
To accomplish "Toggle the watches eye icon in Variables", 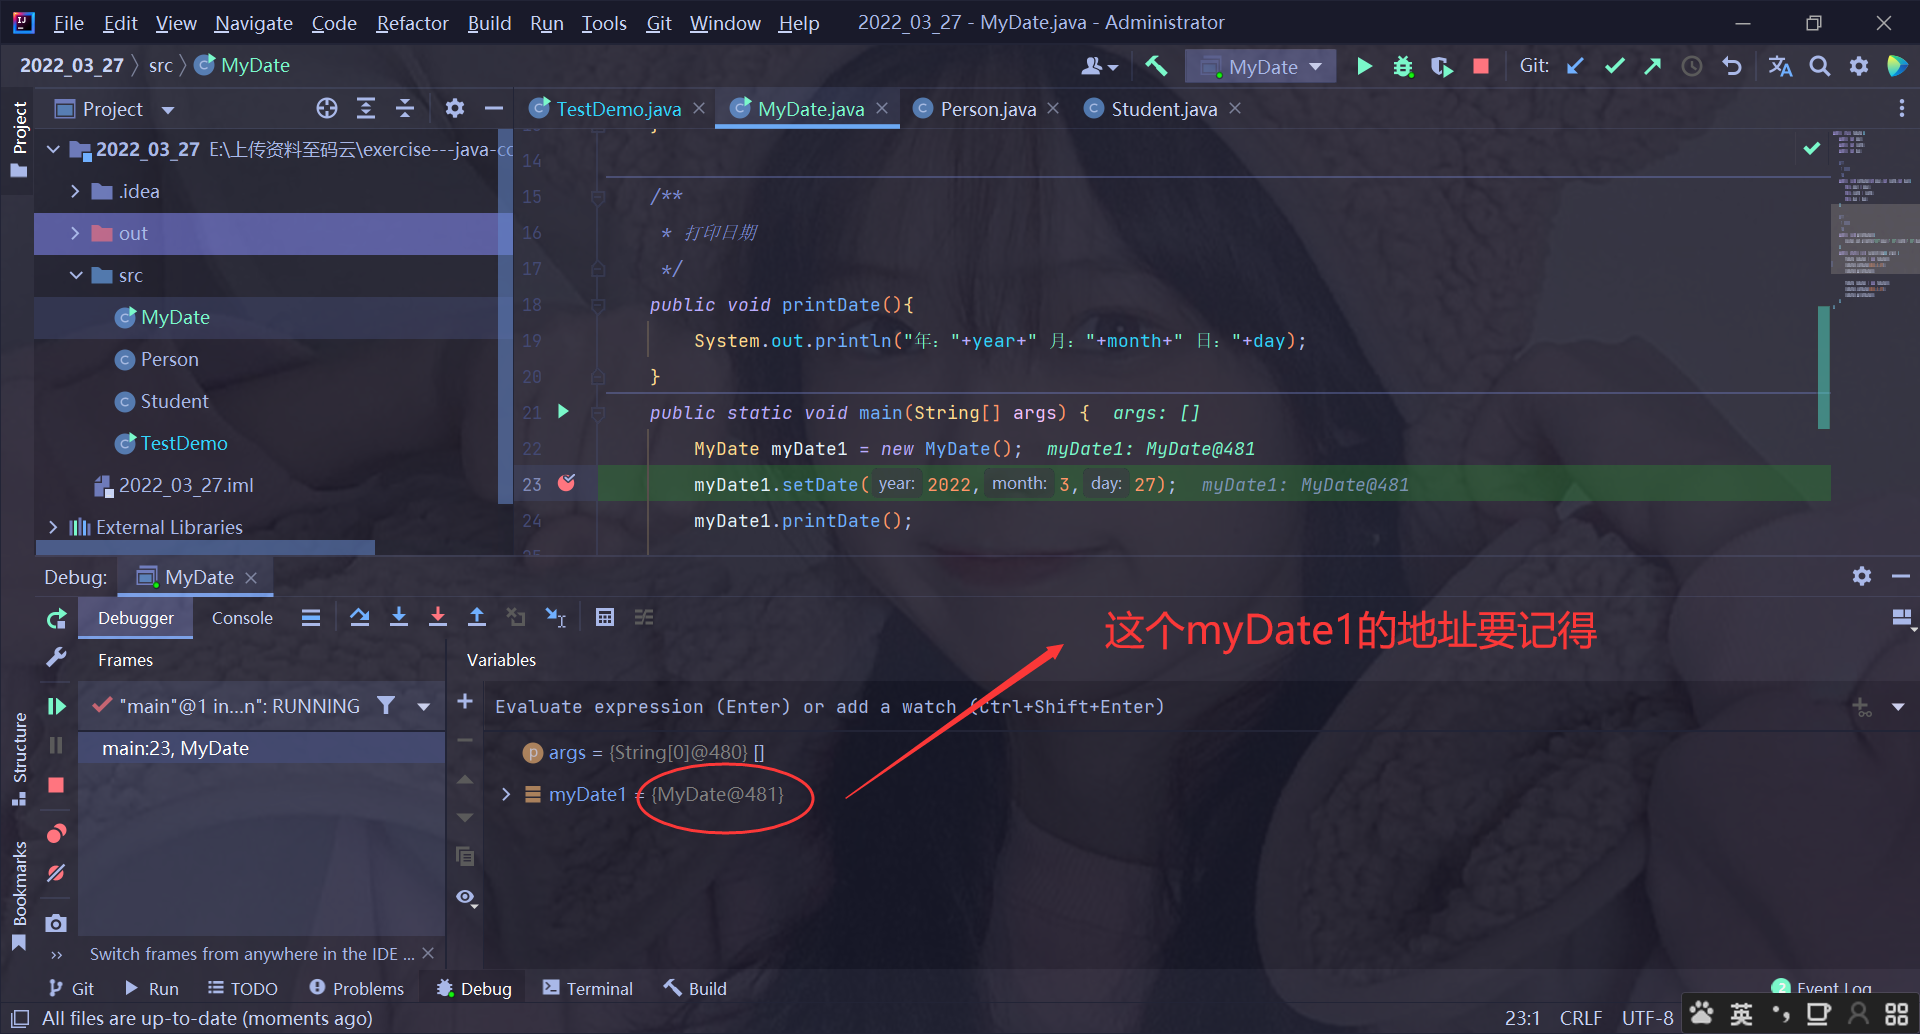I will [465, 897].
